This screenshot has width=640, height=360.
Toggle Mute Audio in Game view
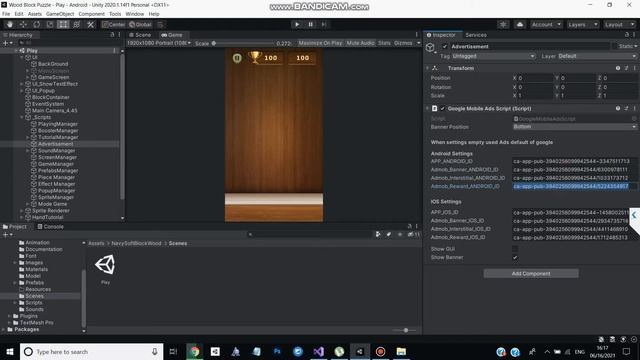360,43
